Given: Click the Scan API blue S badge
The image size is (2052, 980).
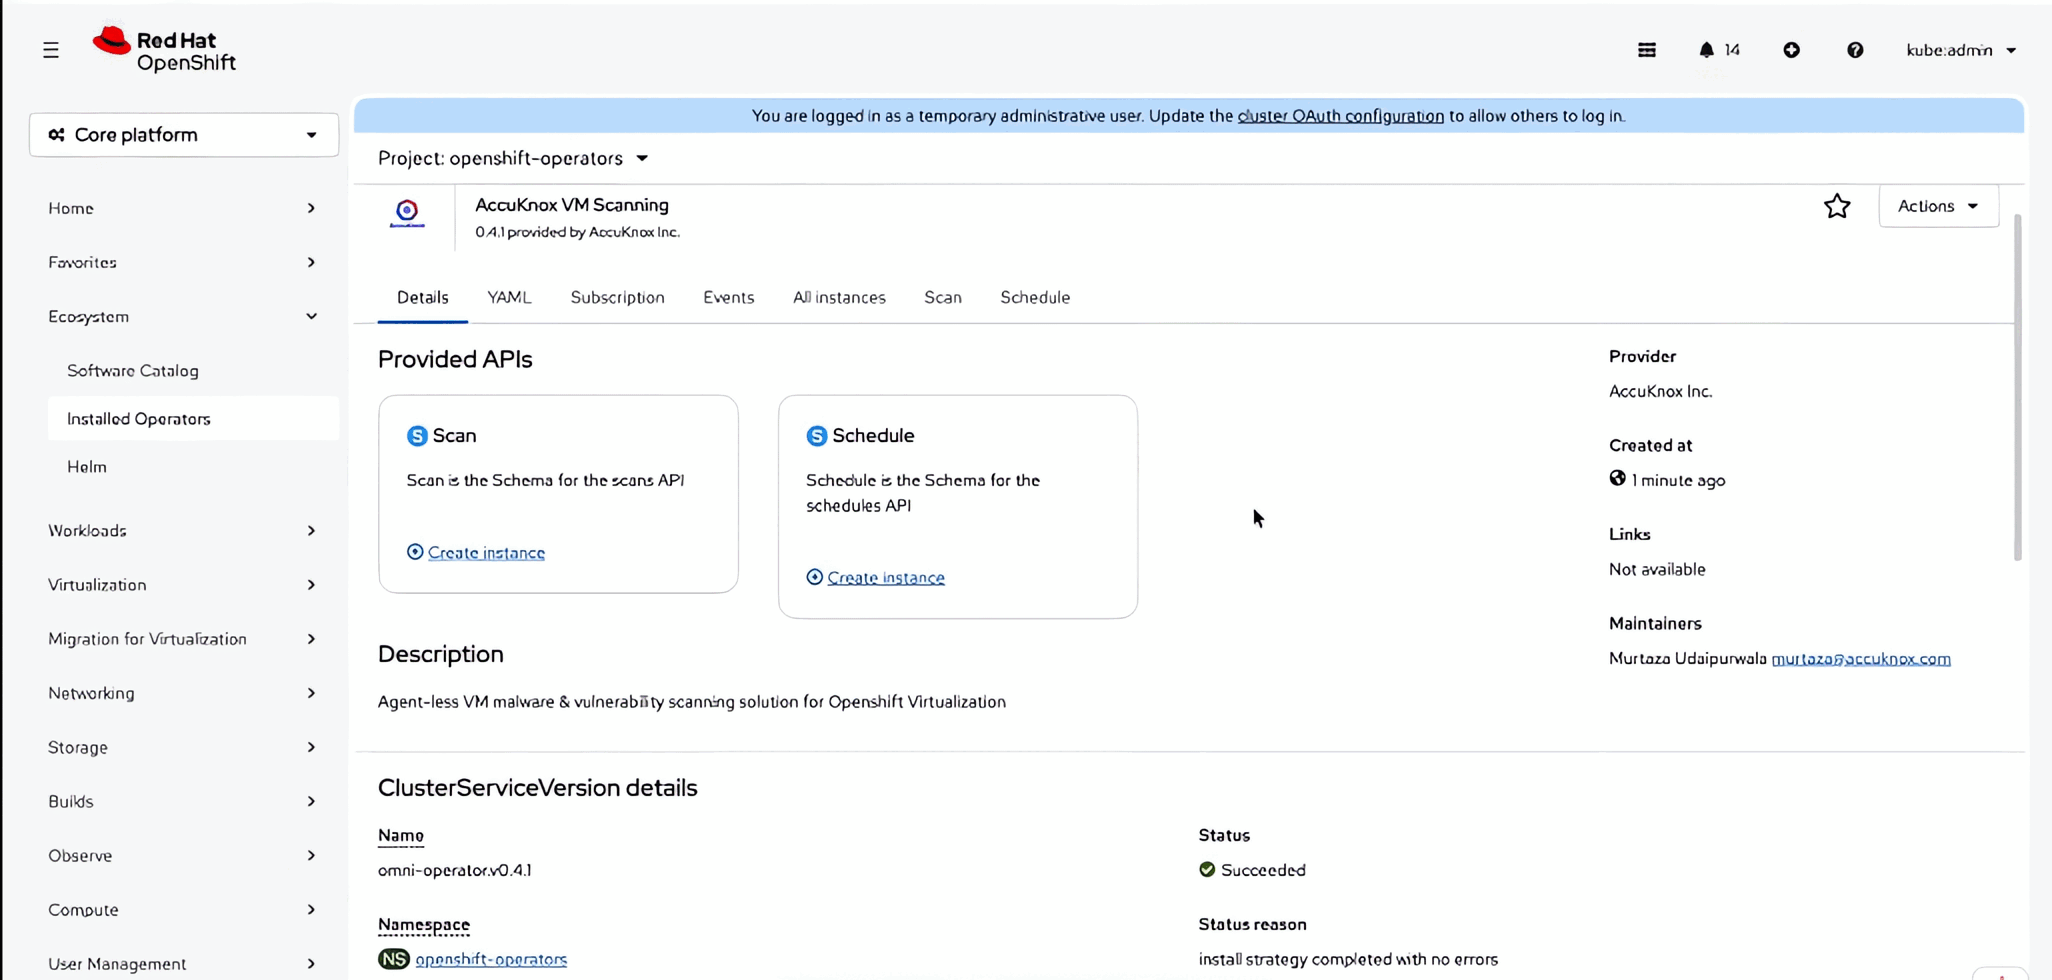Looking at the screenshot, I should pyautogui.click(x=417, y=436).
